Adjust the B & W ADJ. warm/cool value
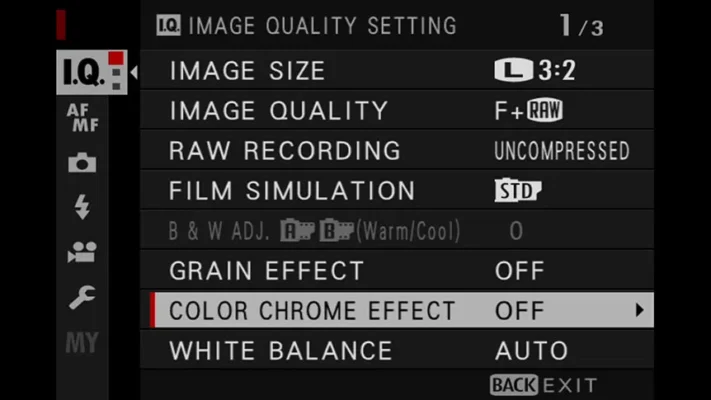Image resolution: width=711 pixels, height=400 pixels. pos(516,231)
